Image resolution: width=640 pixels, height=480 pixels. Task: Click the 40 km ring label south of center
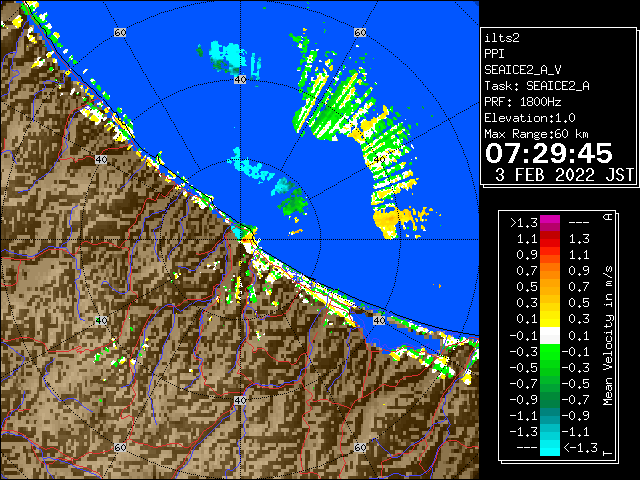pyautogui.click(x=240, y=400)
